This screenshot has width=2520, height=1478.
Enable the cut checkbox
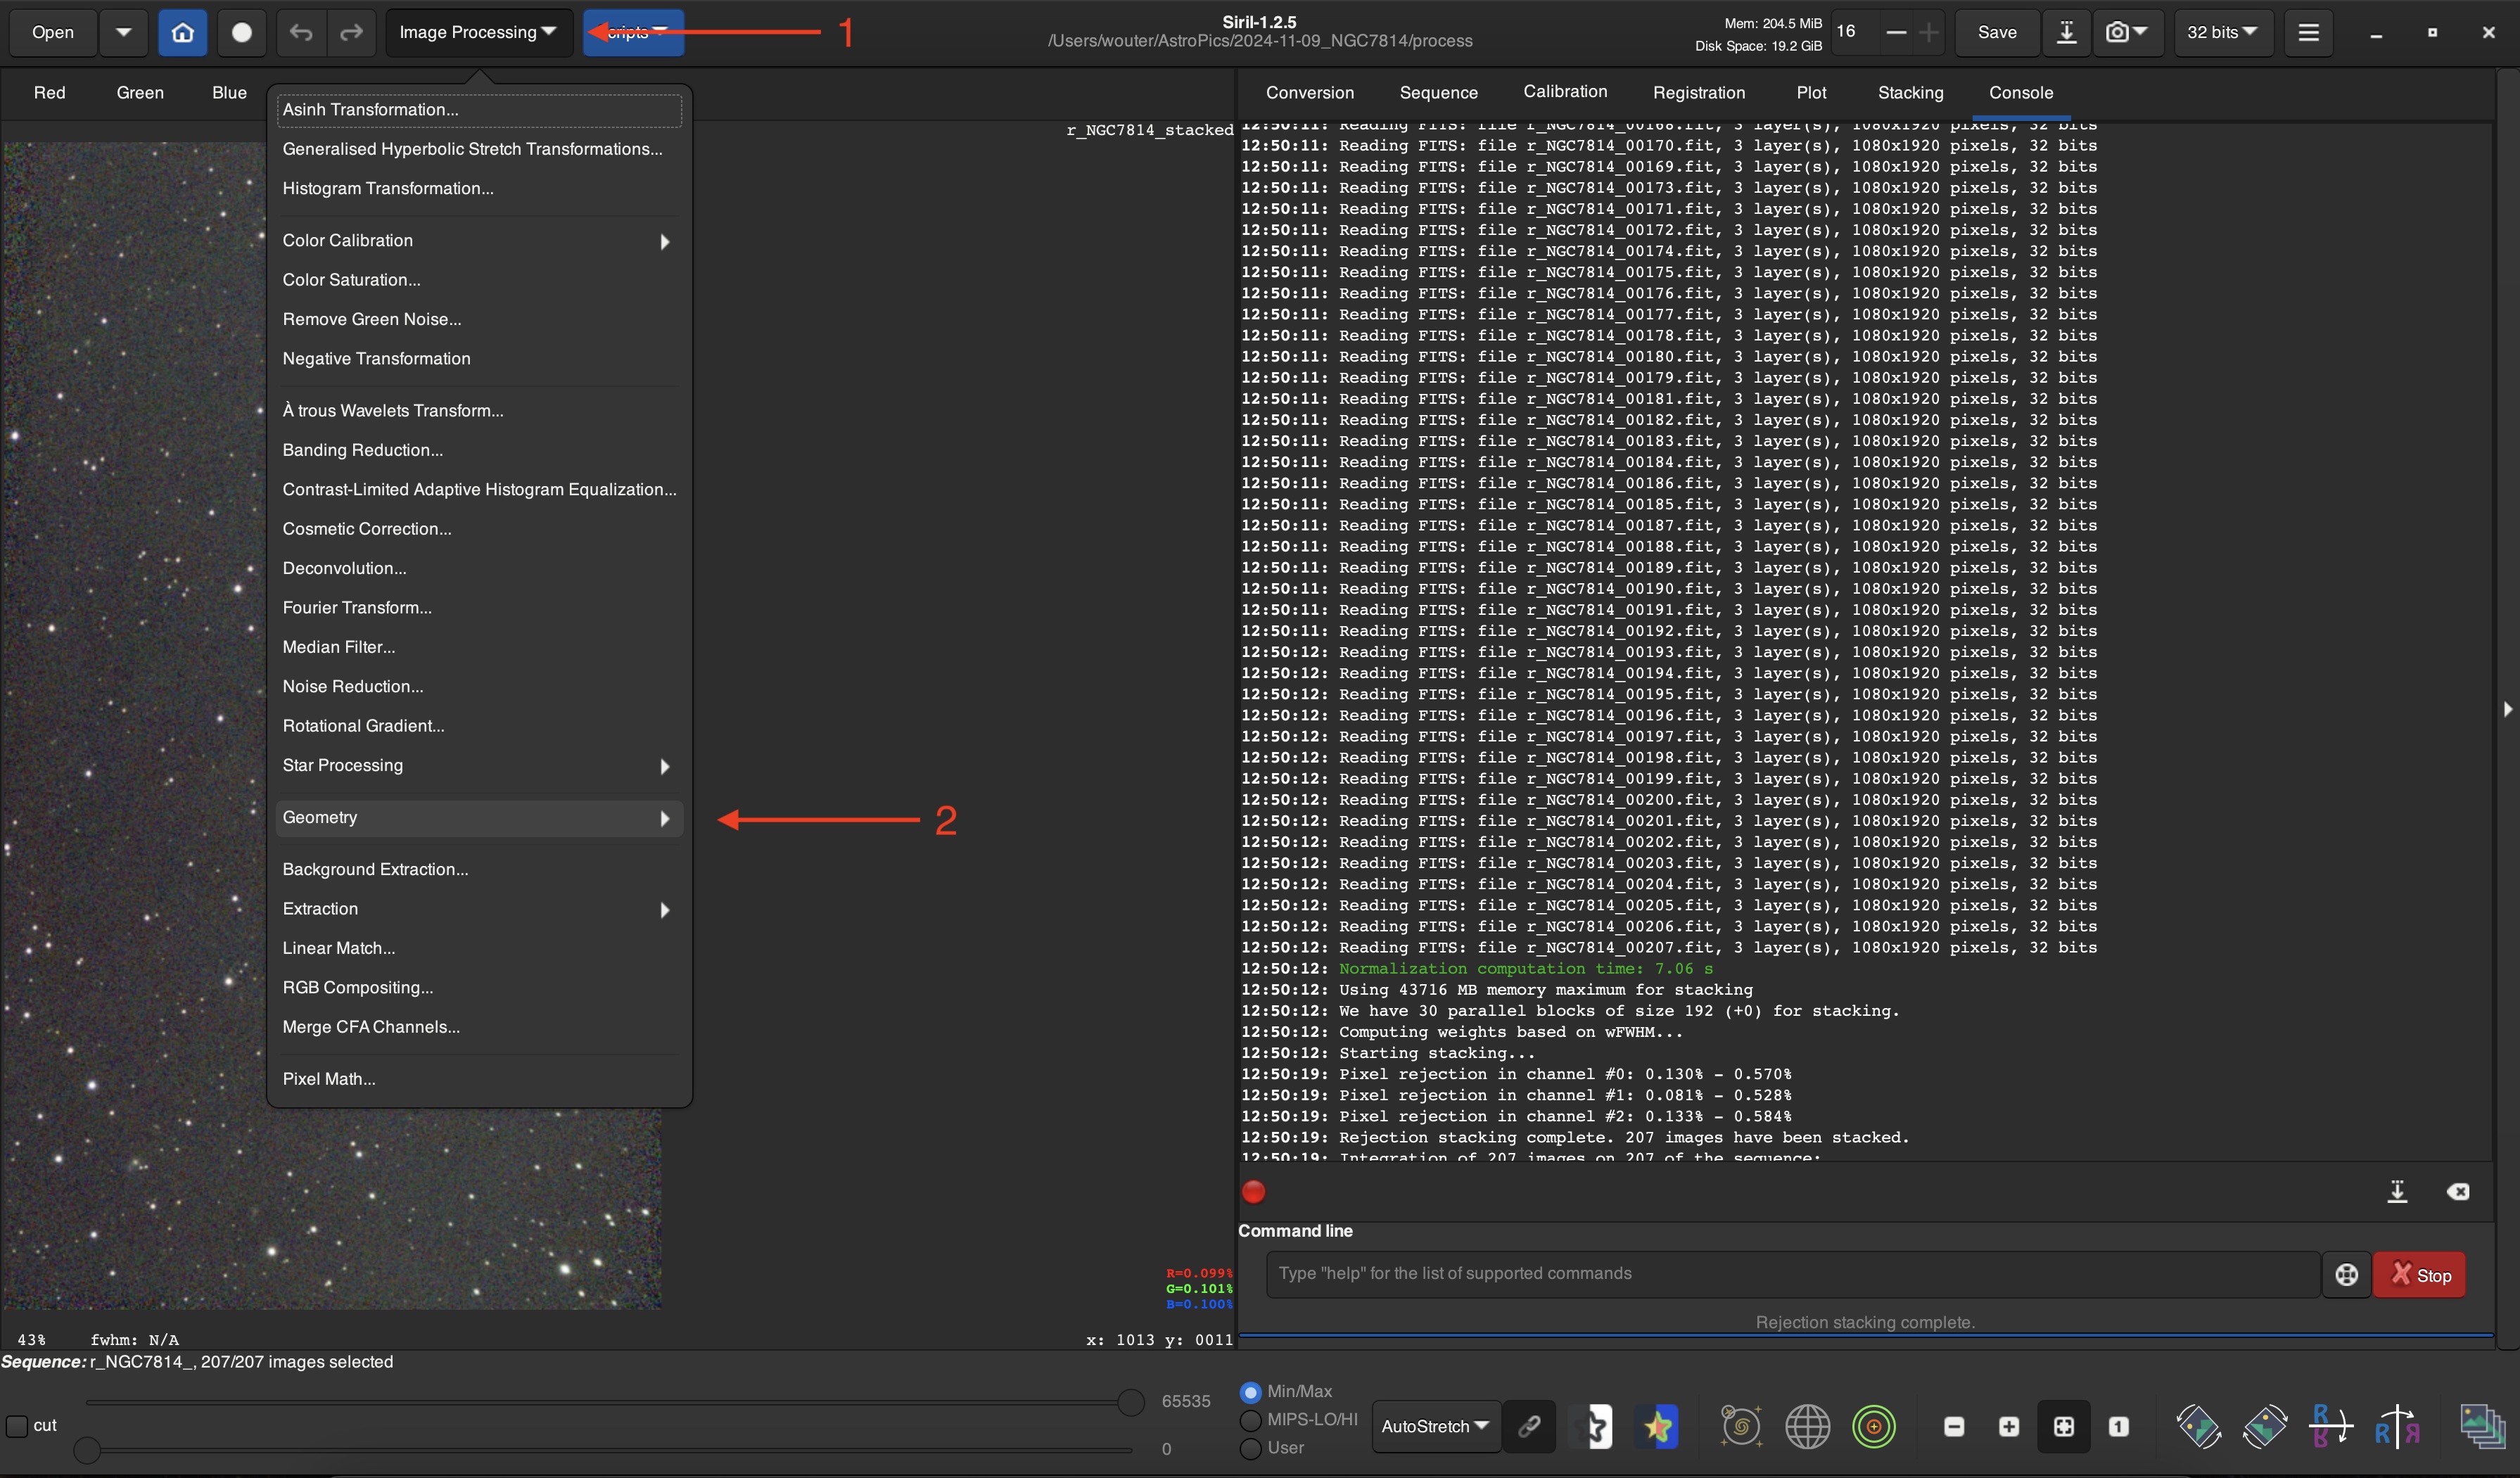click(x=17, y=1425)
